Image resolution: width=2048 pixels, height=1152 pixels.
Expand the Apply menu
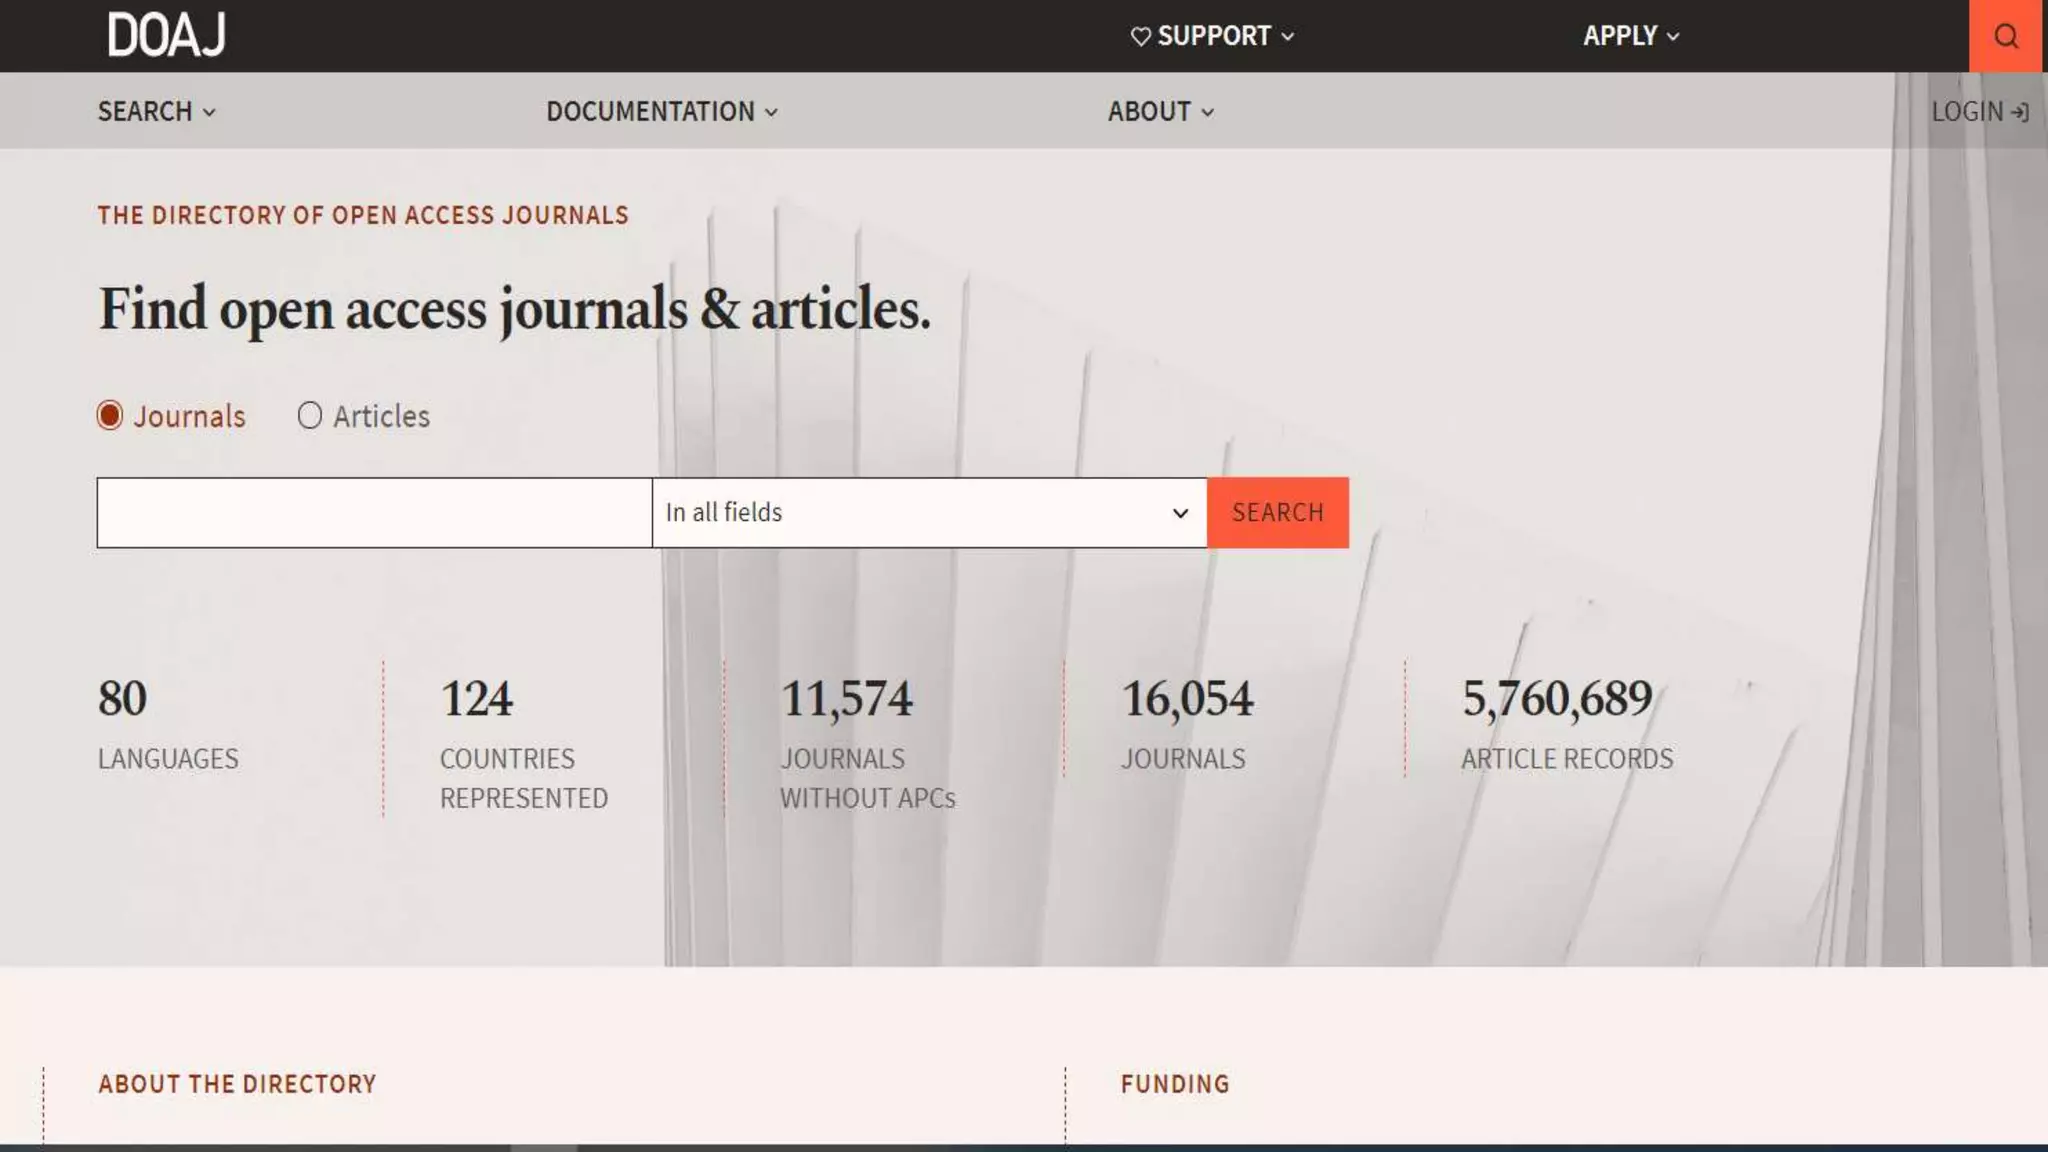point(1619,36)
